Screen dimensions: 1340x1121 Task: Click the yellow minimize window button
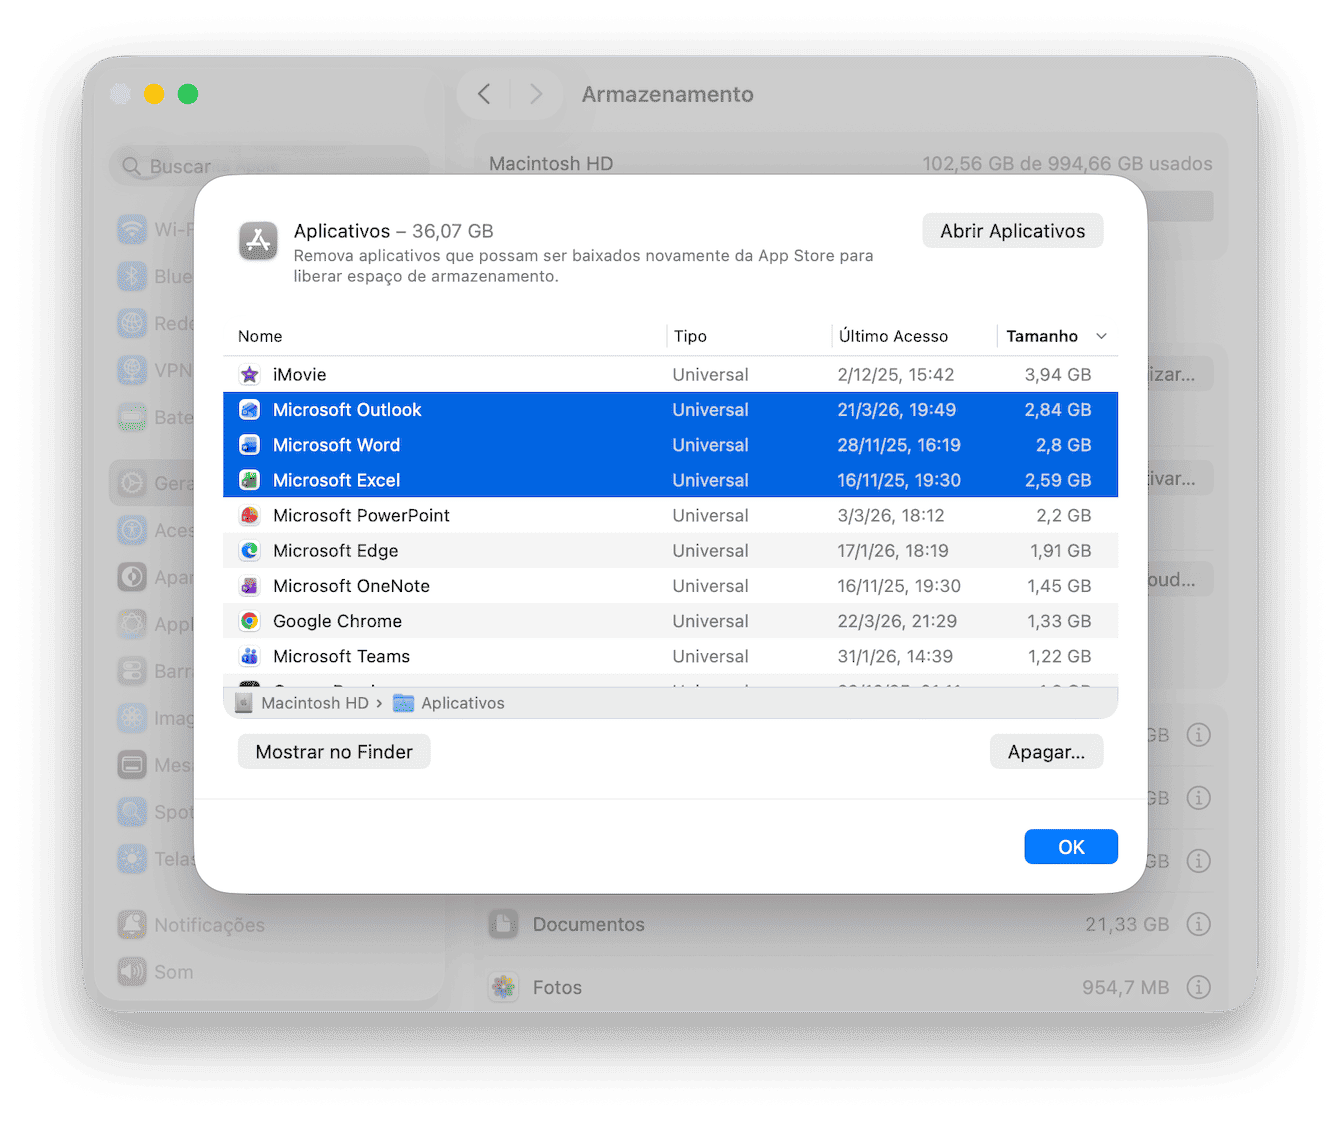[x=154, y=94]
